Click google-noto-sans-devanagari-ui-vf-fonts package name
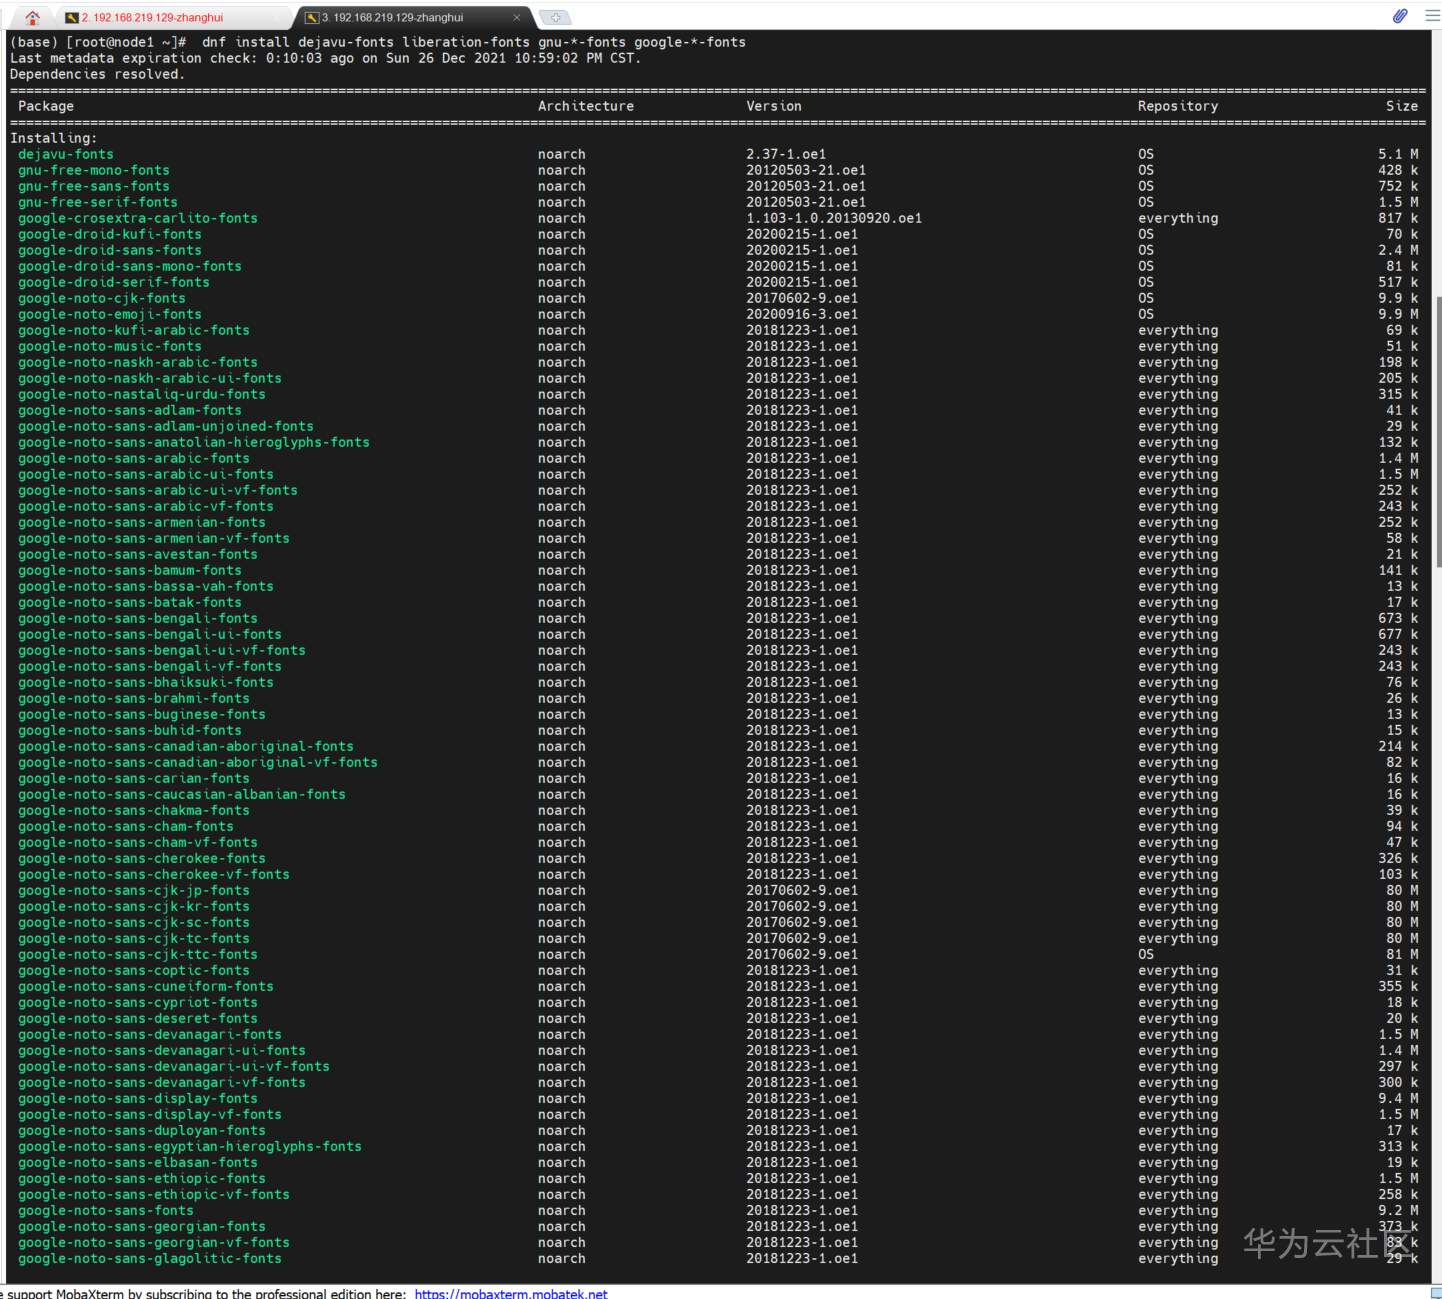This screenshot has width=1442, height=1299. (174, 1066)
